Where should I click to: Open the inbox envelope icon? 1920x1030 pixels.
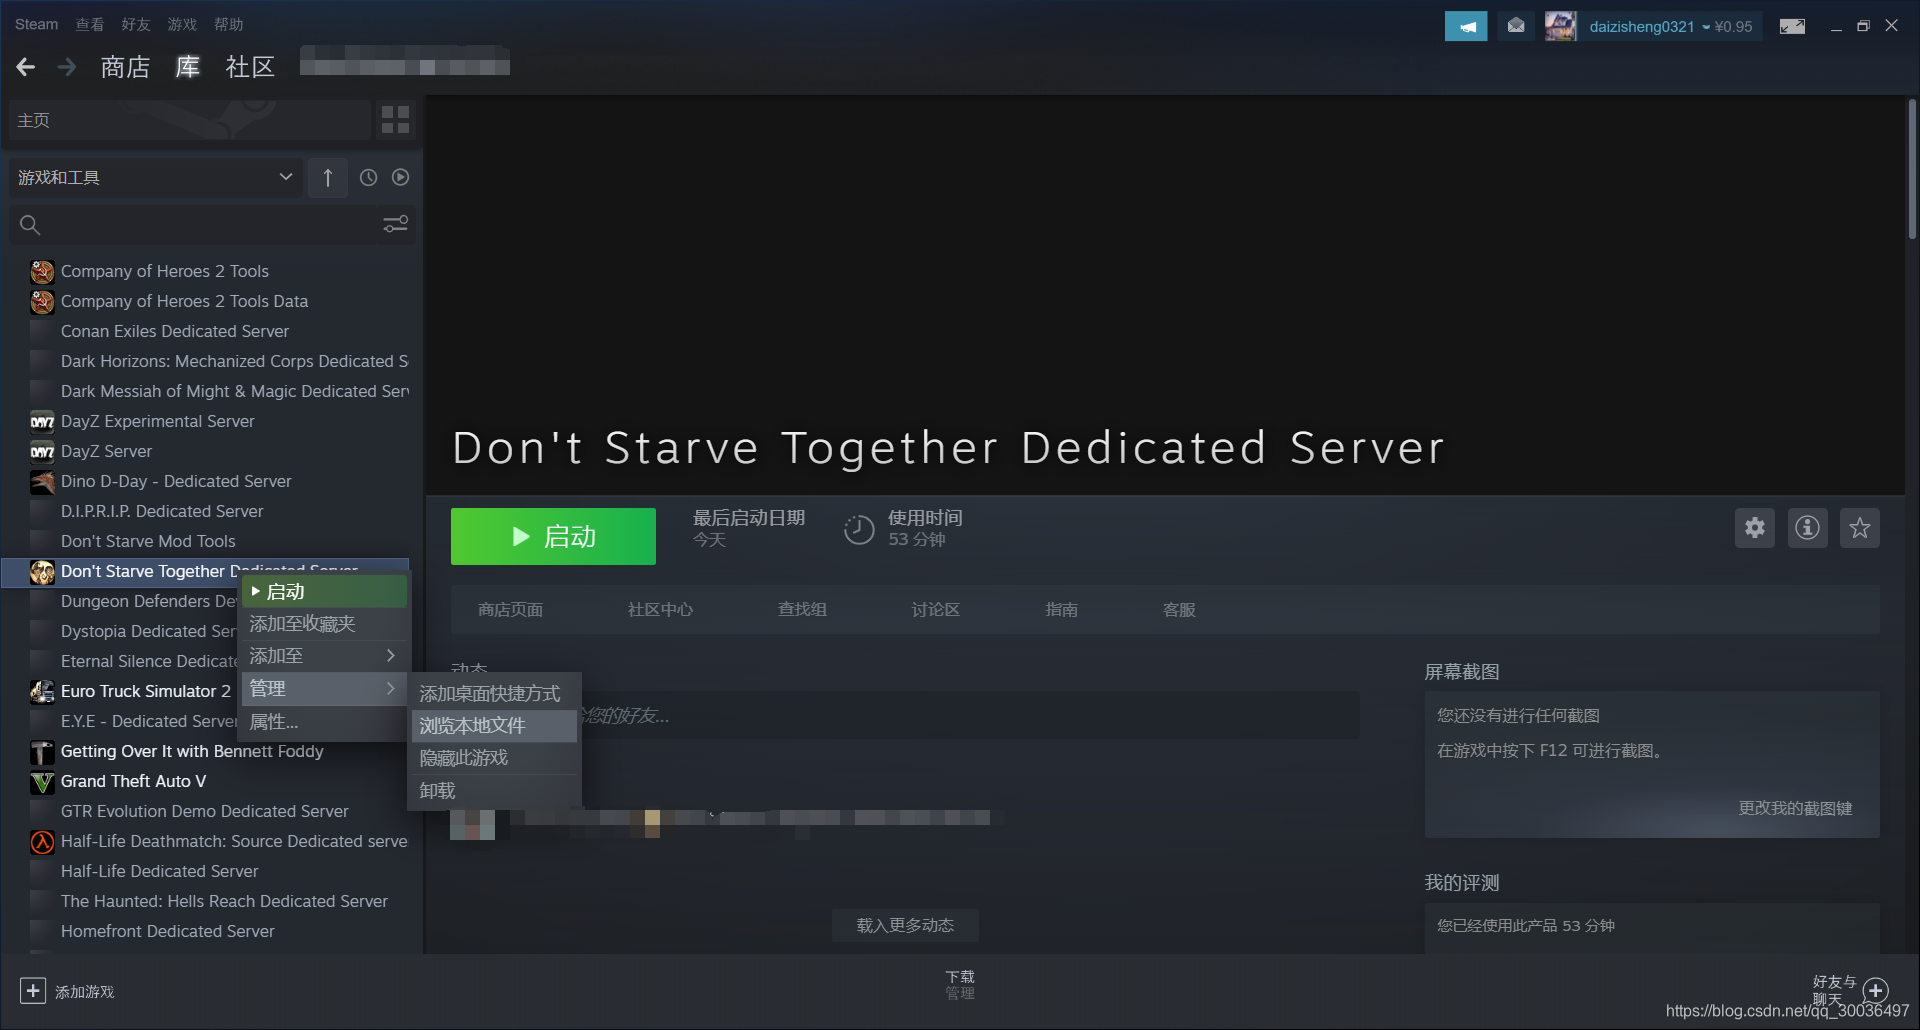tap(1516, 26)
